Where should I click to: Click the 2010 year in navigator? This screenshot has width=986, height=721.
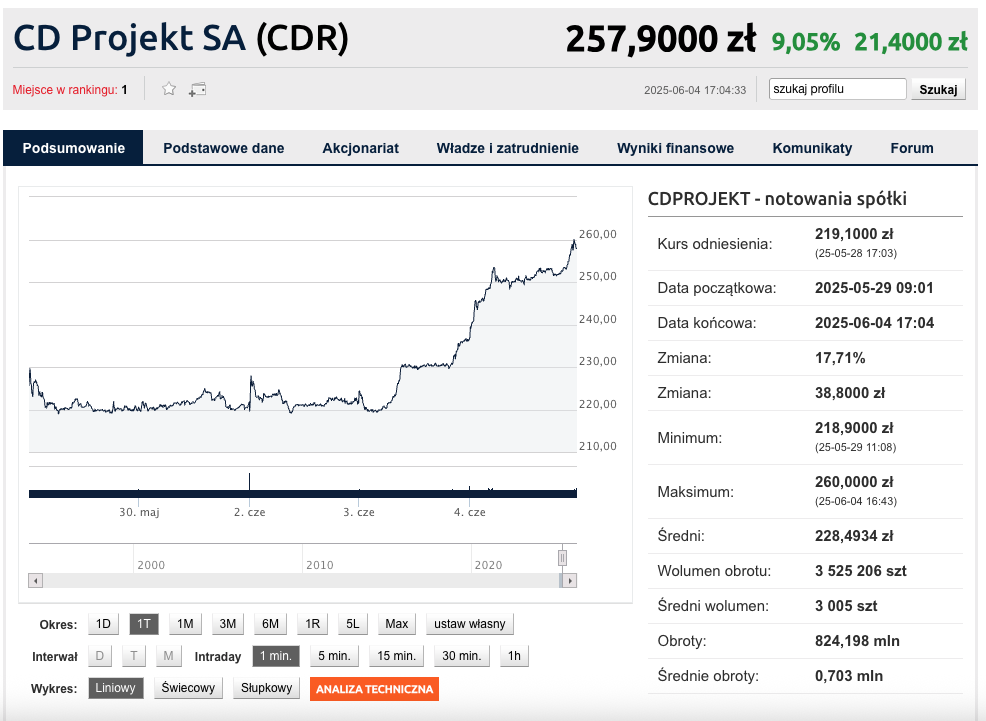point(320,565)
